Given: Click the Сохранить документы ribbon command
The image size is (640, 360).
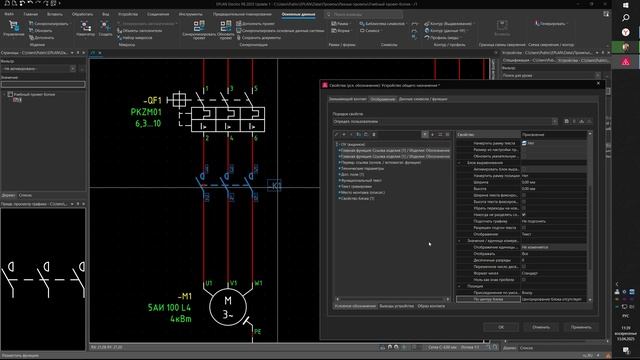Looking at the screenshot, I should tap(258, 38).
